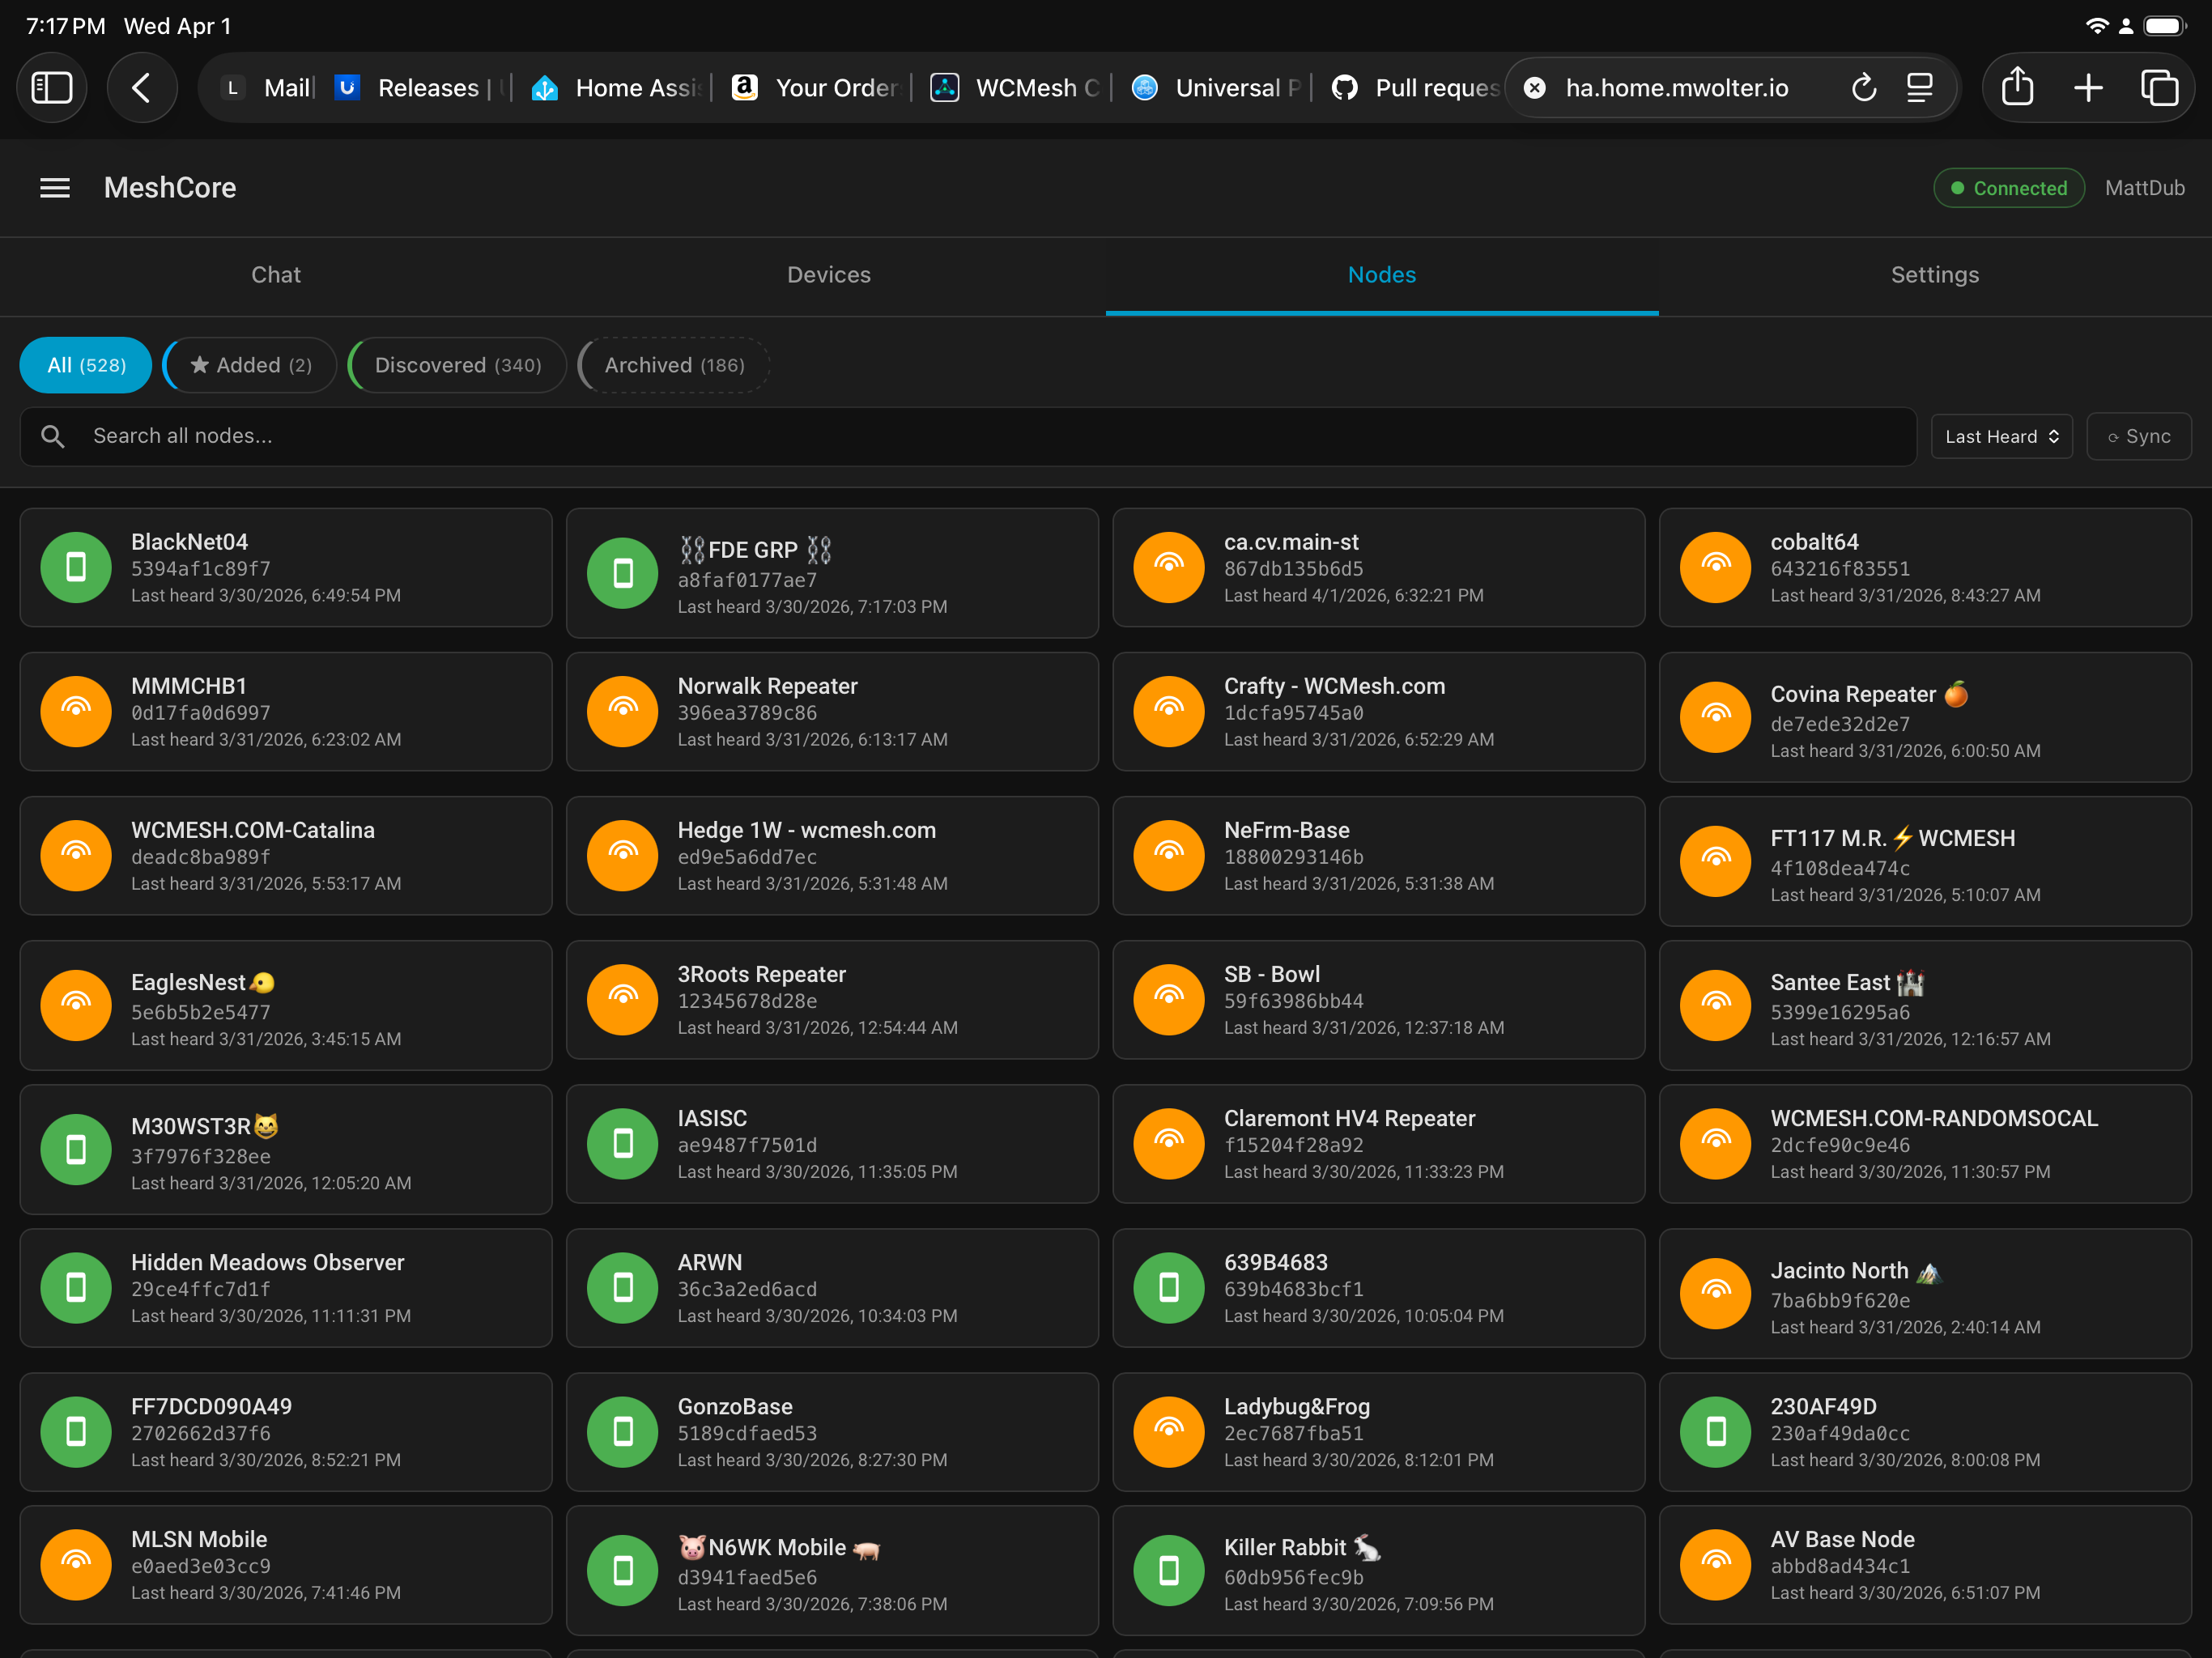Viewport: 2212px width, 1658px height.
Task: Reload the ha.home.mwolter.io page
Action: (x=1863, y=88)
